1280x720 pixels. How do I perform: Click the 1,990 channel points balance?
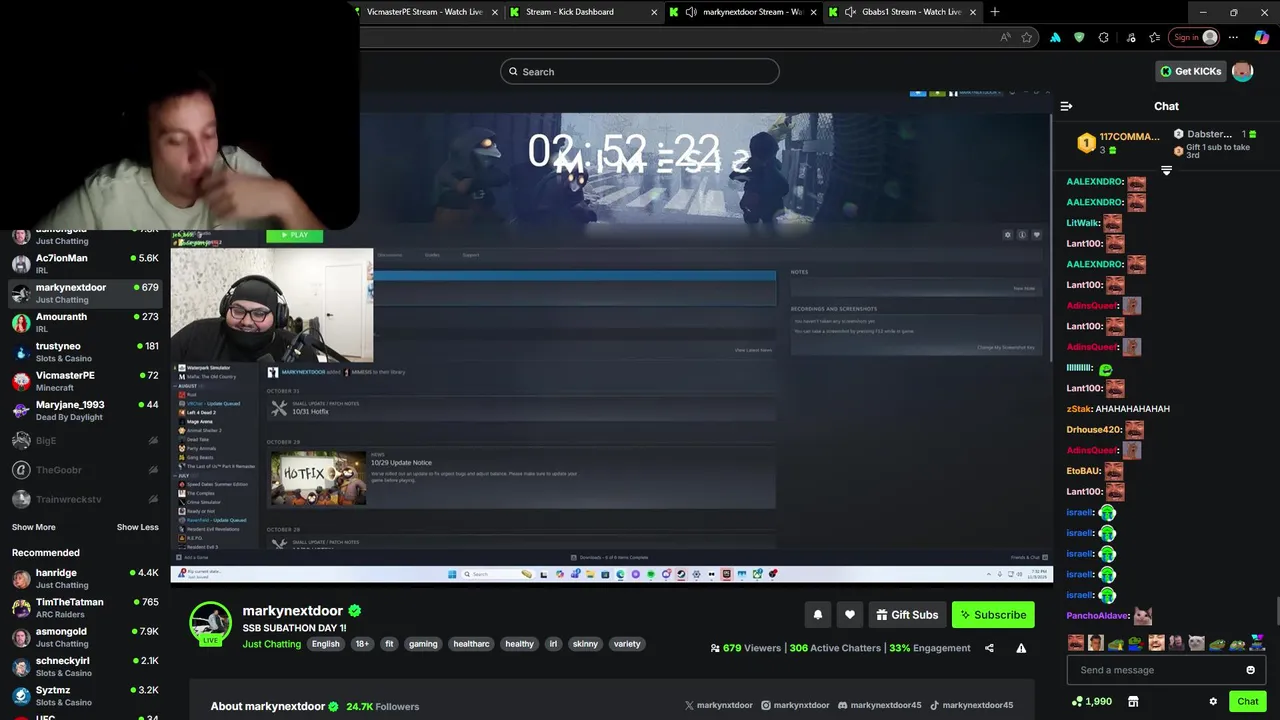1091,701
